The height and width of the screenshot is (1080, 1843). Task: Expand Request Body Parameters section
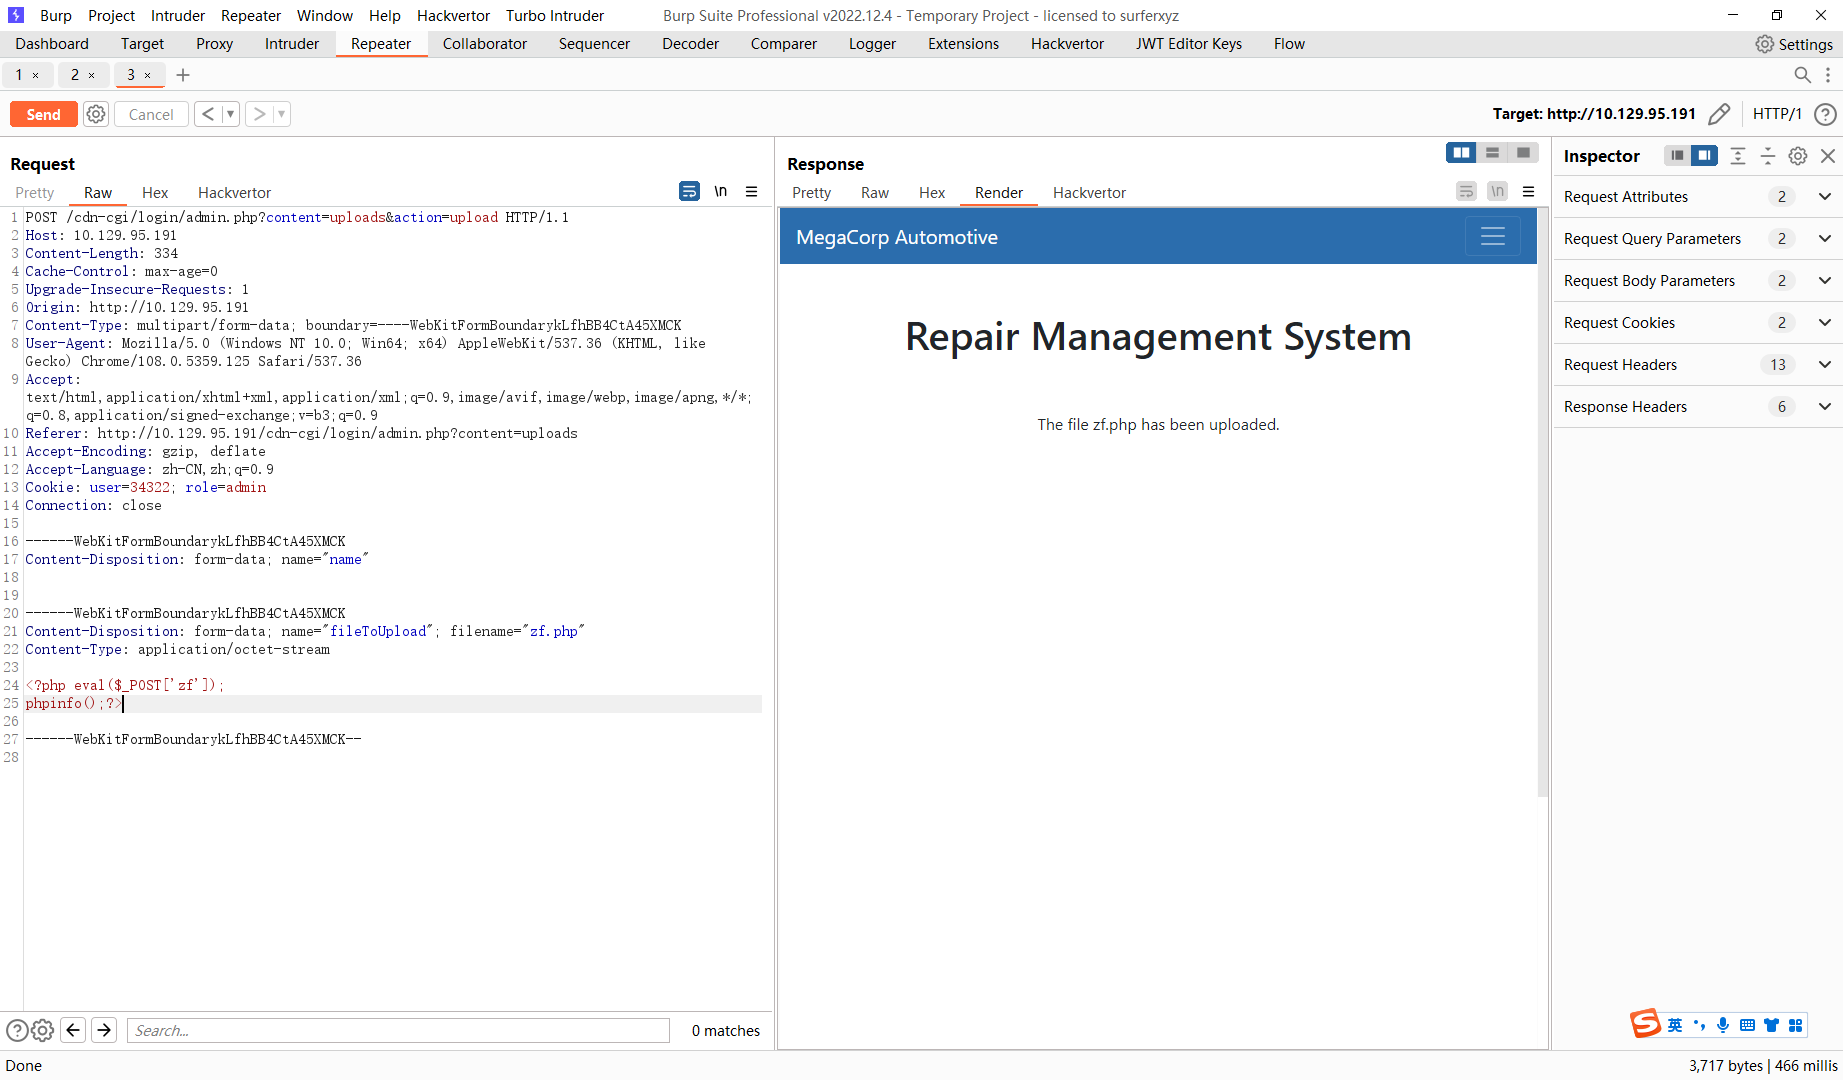pyautogui.click(x=1698, y=281)
